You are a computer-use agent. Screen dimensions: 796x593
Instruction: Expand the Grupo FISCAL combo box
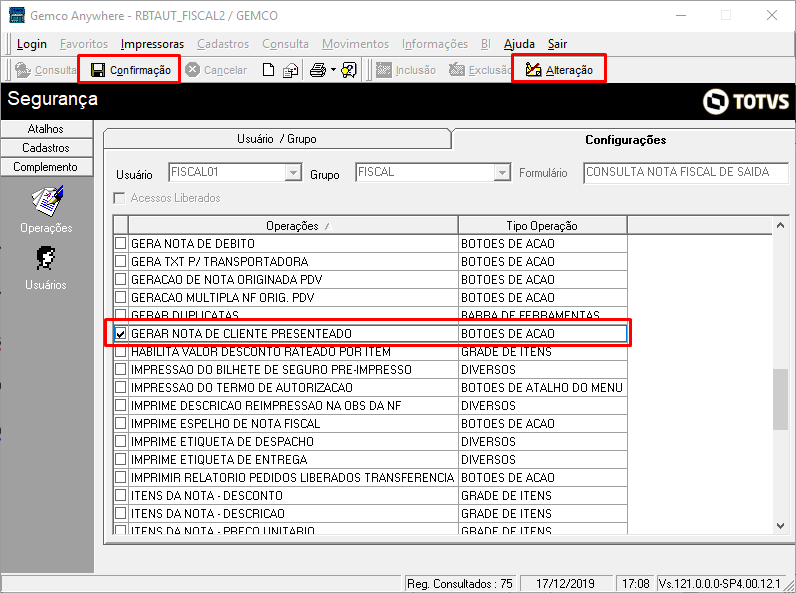[x=502, y=173]
